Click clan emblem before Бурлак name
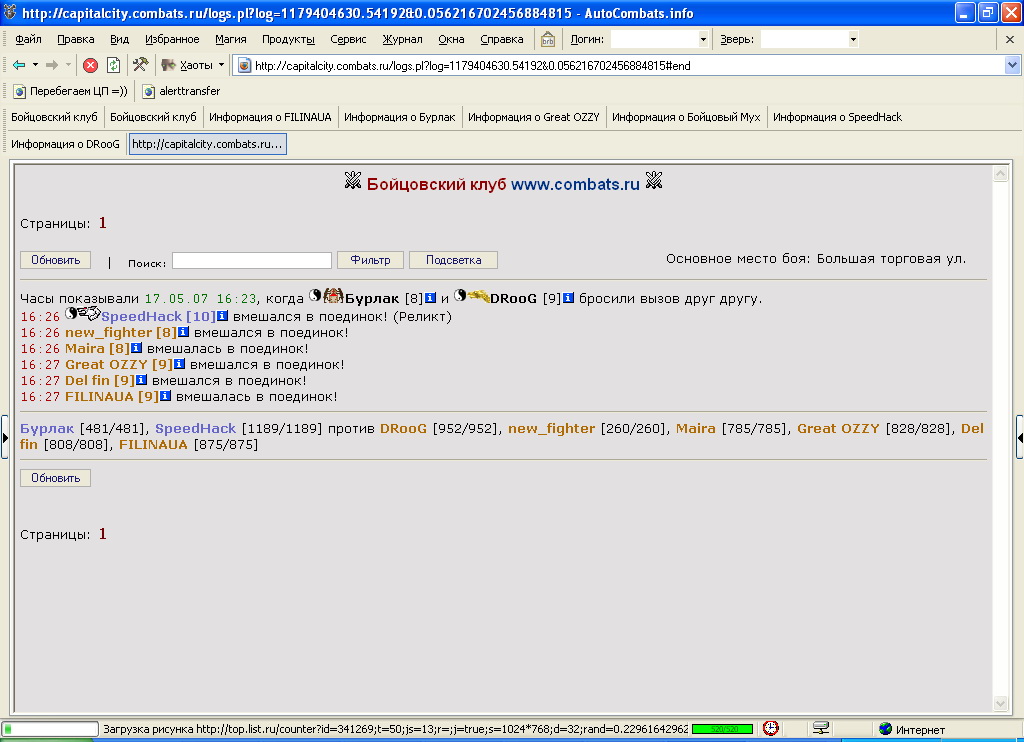 [x=334, y=296]
